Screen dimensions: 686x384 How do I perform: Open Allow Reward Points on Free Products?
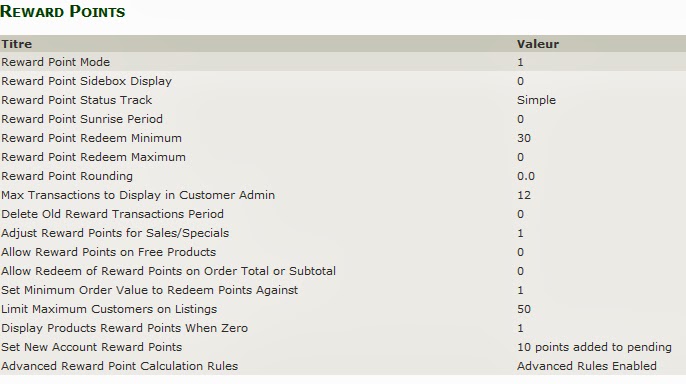coord(343,252)
